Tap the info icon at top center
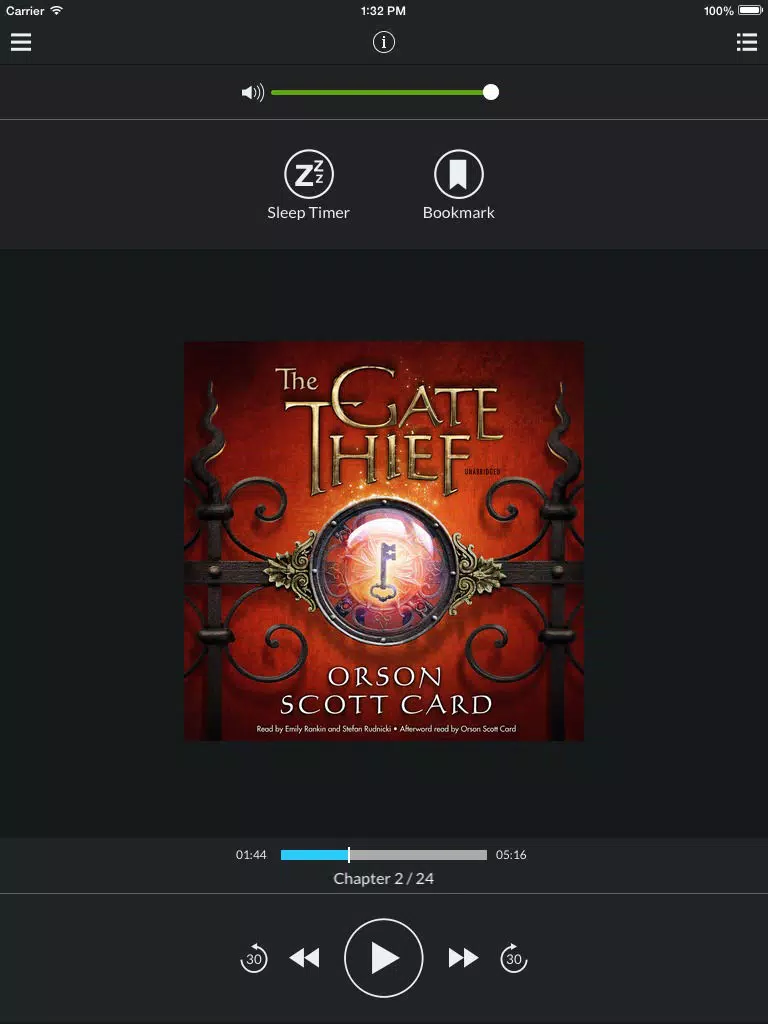 coord(383,42)
